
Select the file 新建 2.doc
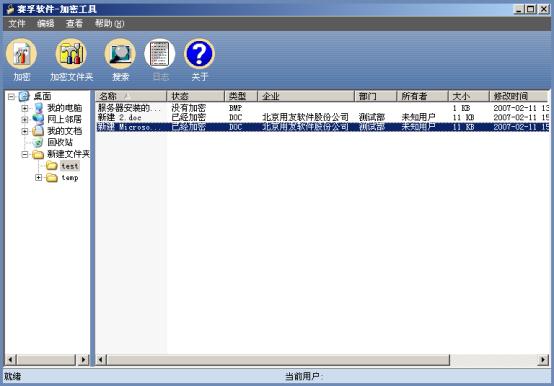tap(120, 117)
